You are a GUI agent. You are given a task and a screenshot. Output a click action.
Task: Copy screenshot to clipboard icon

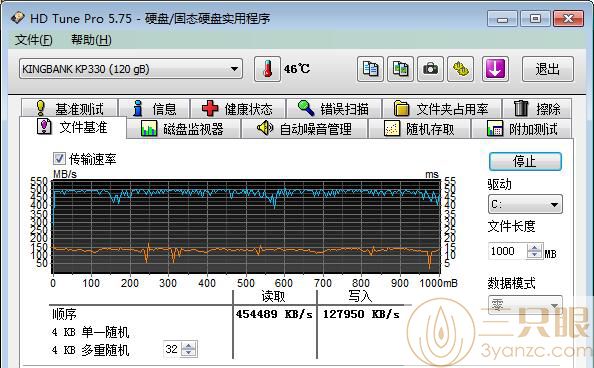coord(400,69)
